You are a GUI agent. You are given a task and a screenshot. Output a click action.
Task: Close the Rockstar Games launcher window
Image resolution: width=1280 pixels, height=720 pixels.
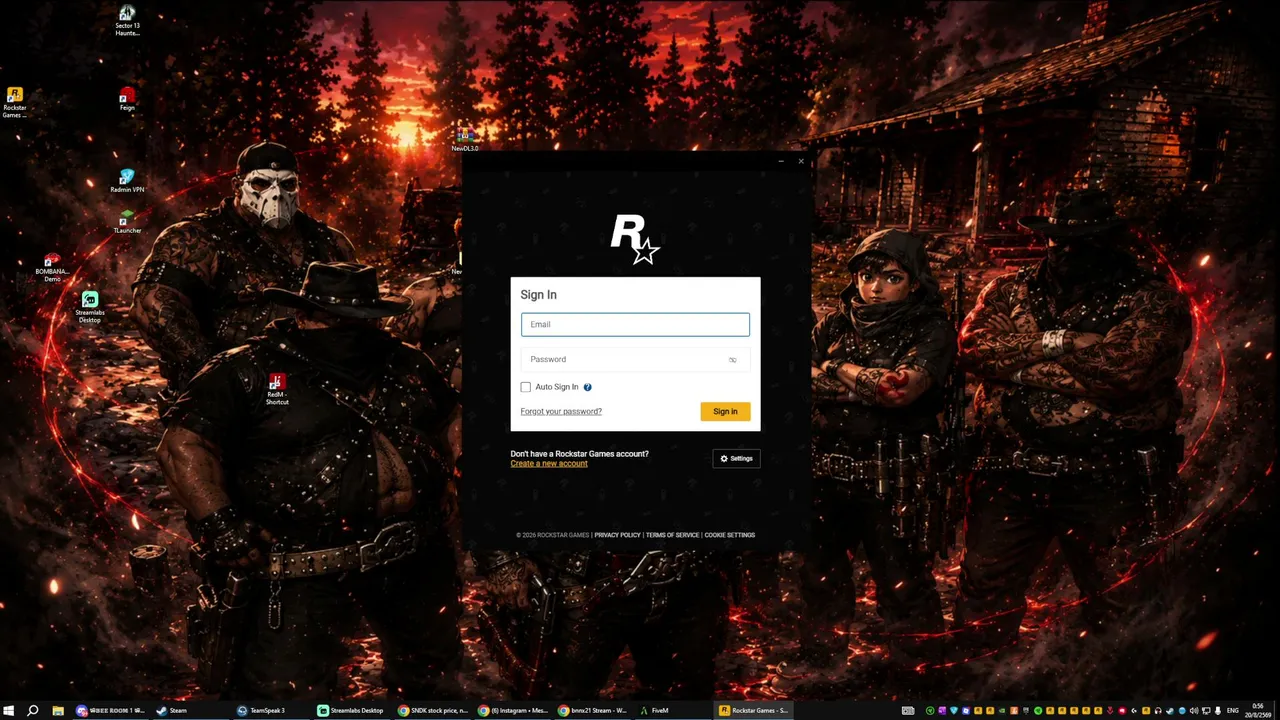tap(801, 161)
